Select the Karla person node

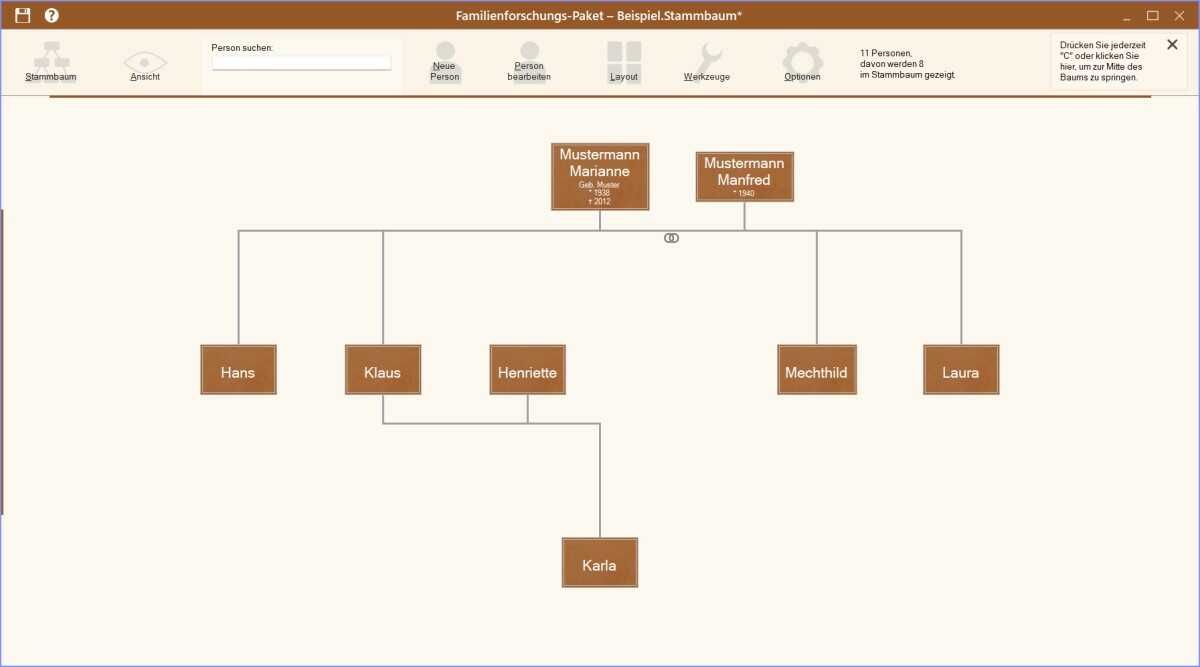pyautogui.click(x=600, y=563)
